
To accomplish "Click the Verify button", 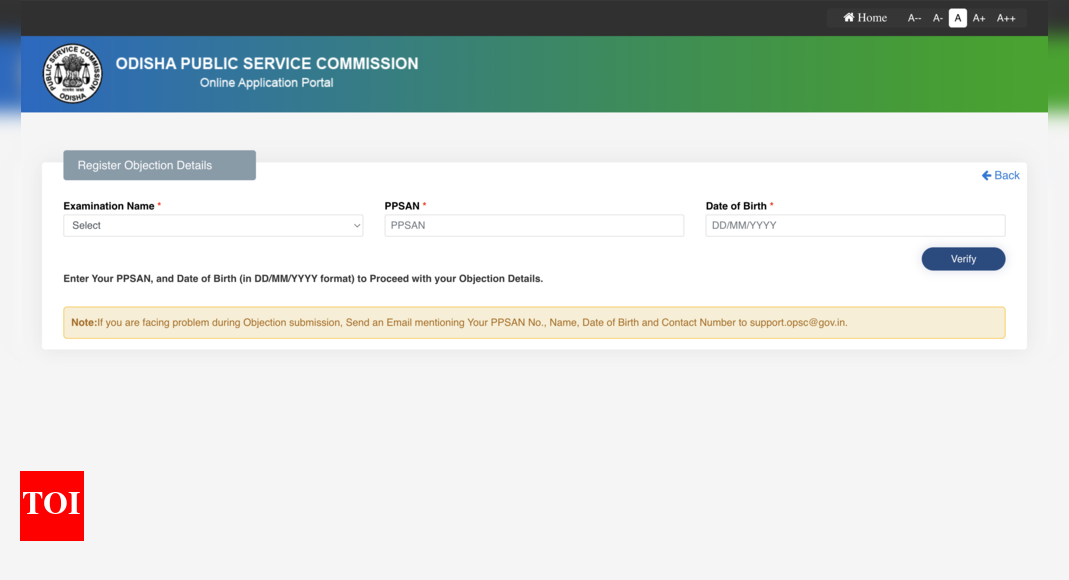I will pos(963,259).
